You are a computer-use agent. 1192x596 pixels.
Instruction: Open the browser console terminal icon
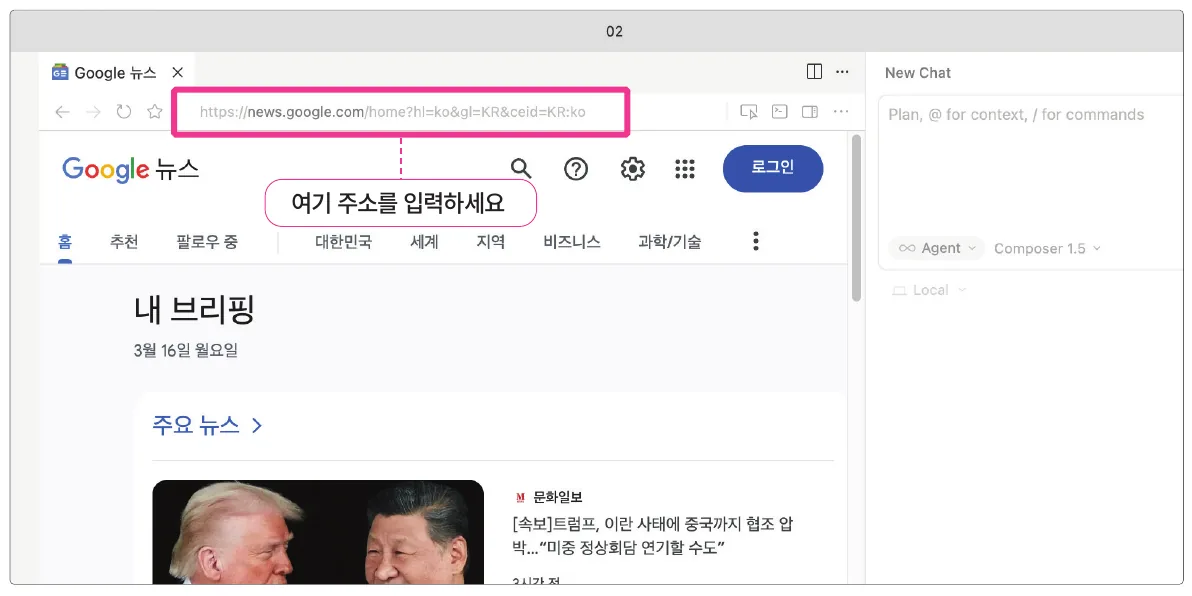pos(779,112)
